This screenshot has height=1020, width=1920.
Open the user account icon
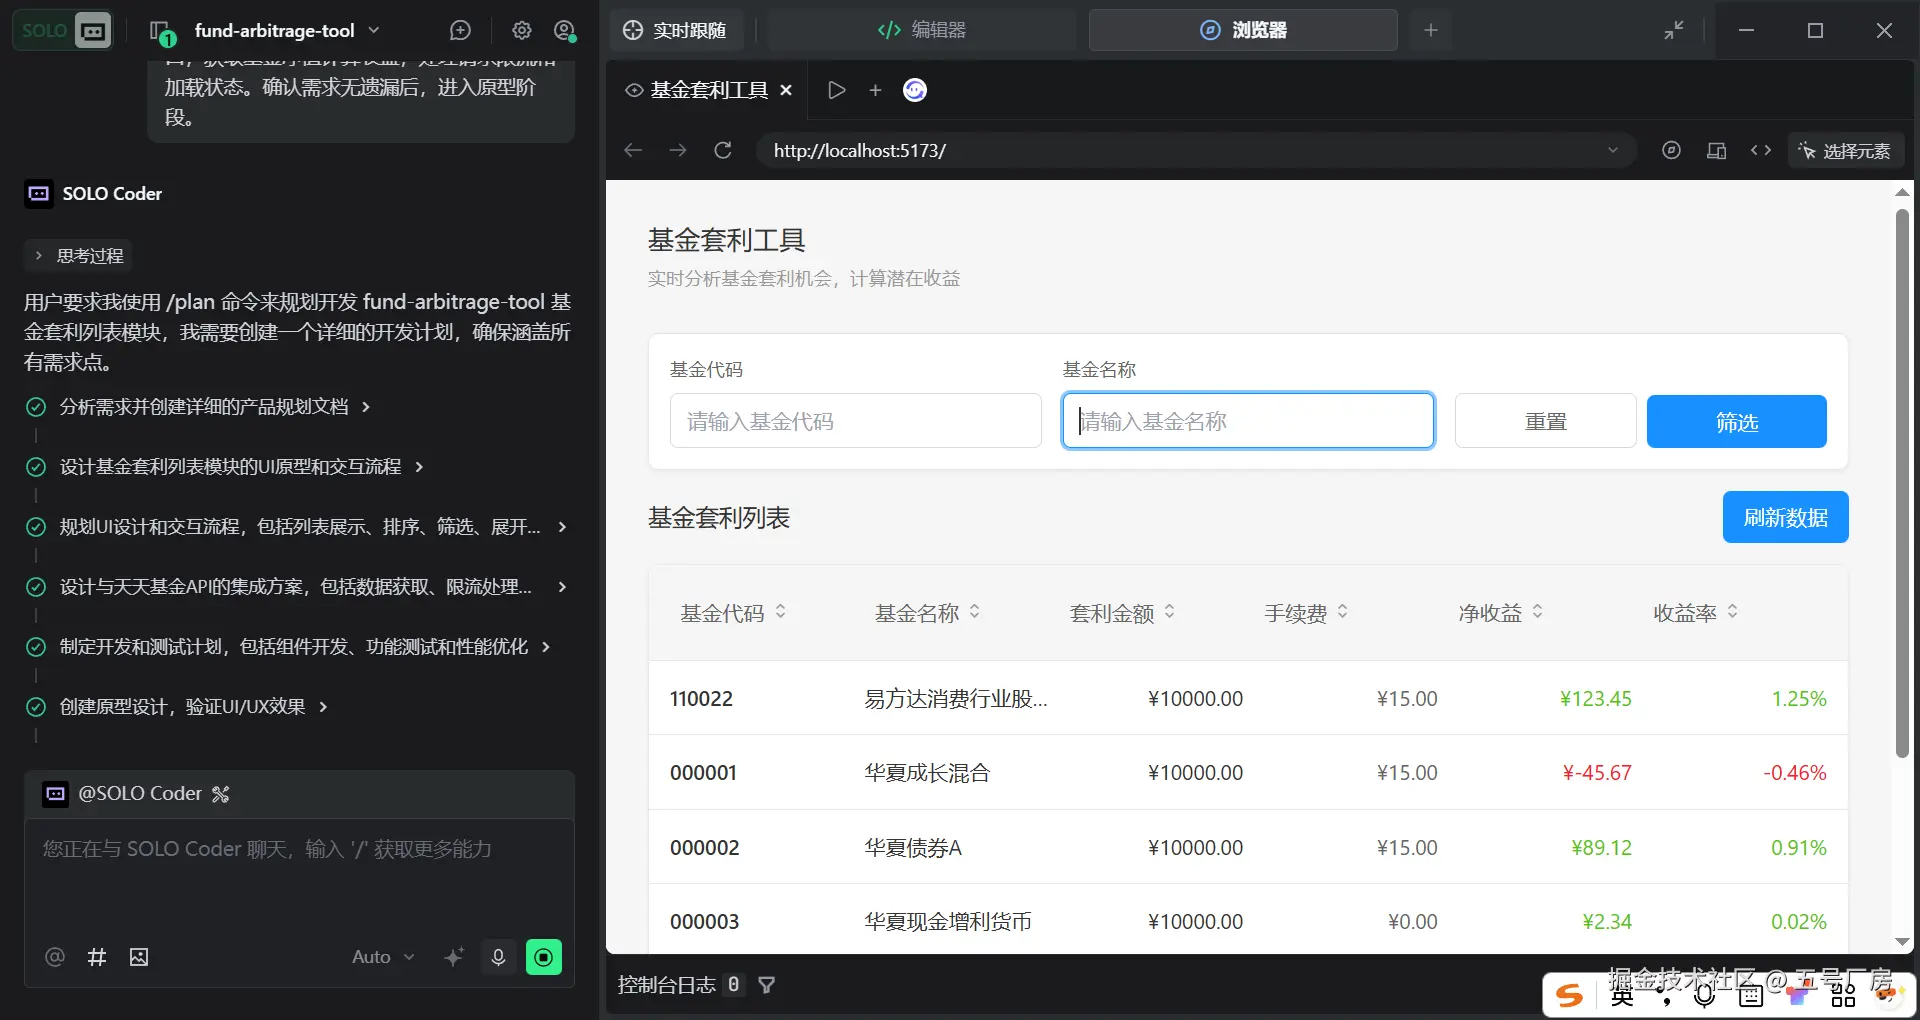[x=565, y=31]
